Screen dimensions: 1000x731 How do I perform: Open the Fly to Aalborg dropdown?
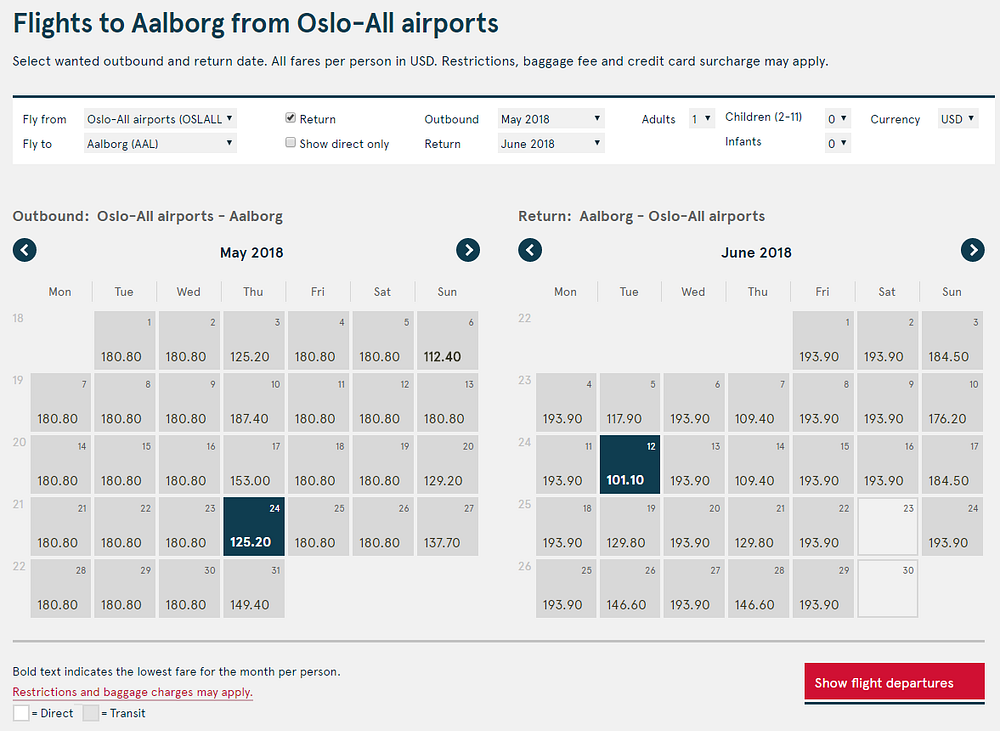point(160,144)
